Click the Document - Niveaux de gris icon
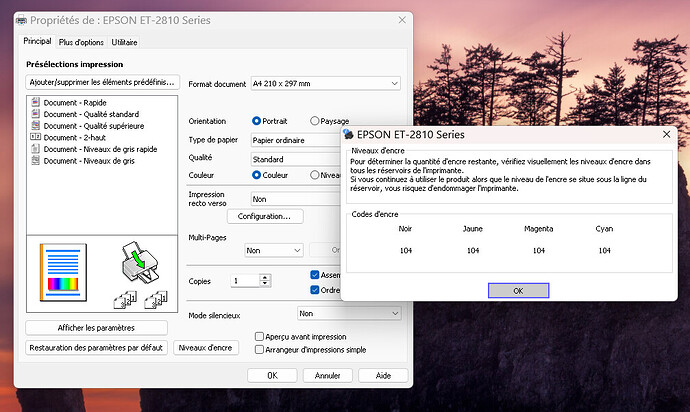The width and height of the screenshot is (690, 412). 36,161
